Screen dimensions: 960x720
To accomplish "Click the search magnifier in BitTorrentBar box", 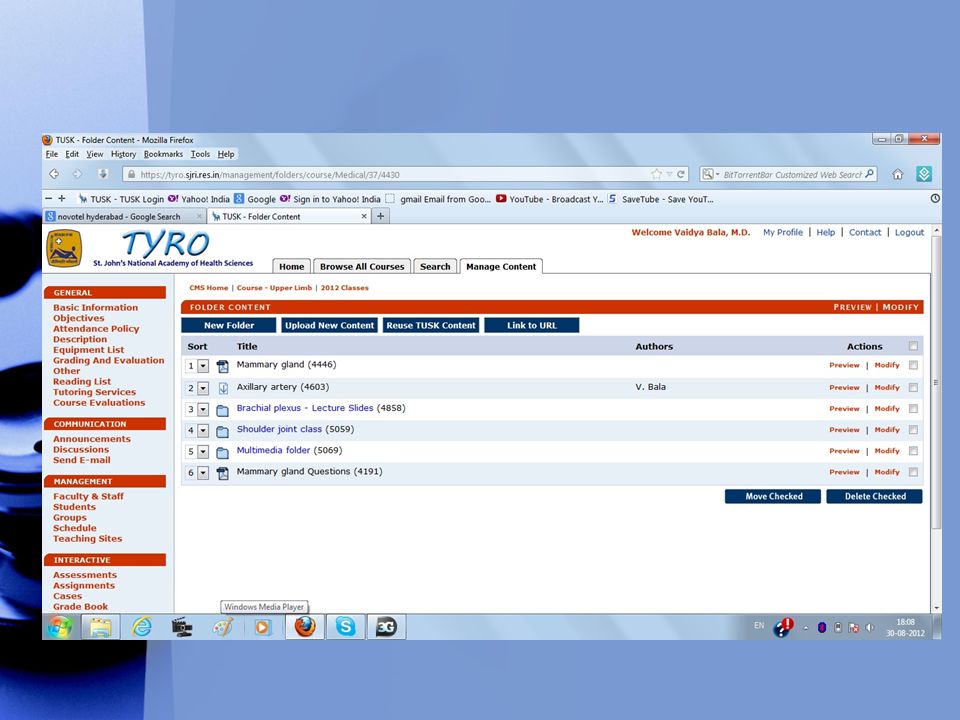I will click(869, 174).
